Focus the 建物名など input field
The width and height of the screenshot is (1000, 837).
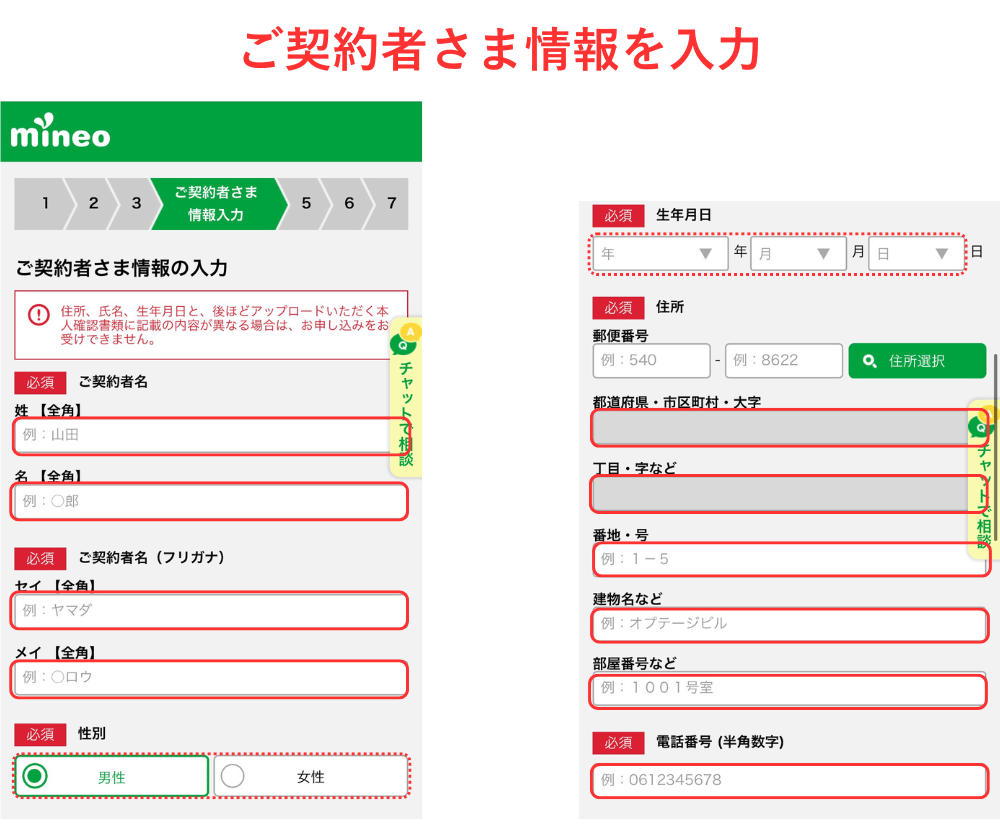[790, 625]
